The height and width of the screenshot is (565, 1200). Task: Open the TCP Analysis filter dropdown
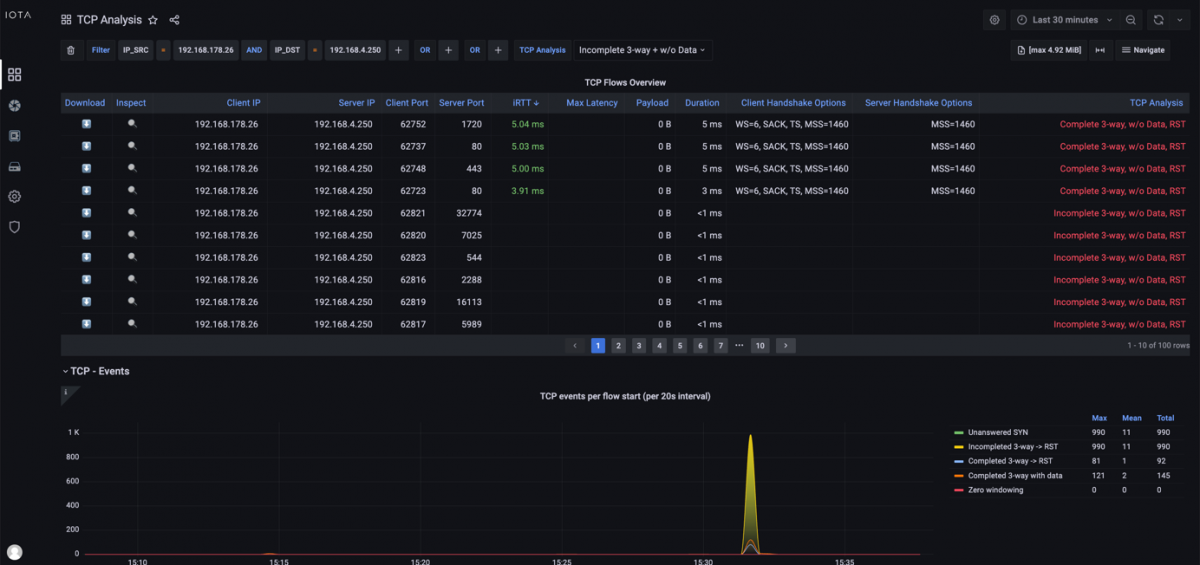(642, 50)
